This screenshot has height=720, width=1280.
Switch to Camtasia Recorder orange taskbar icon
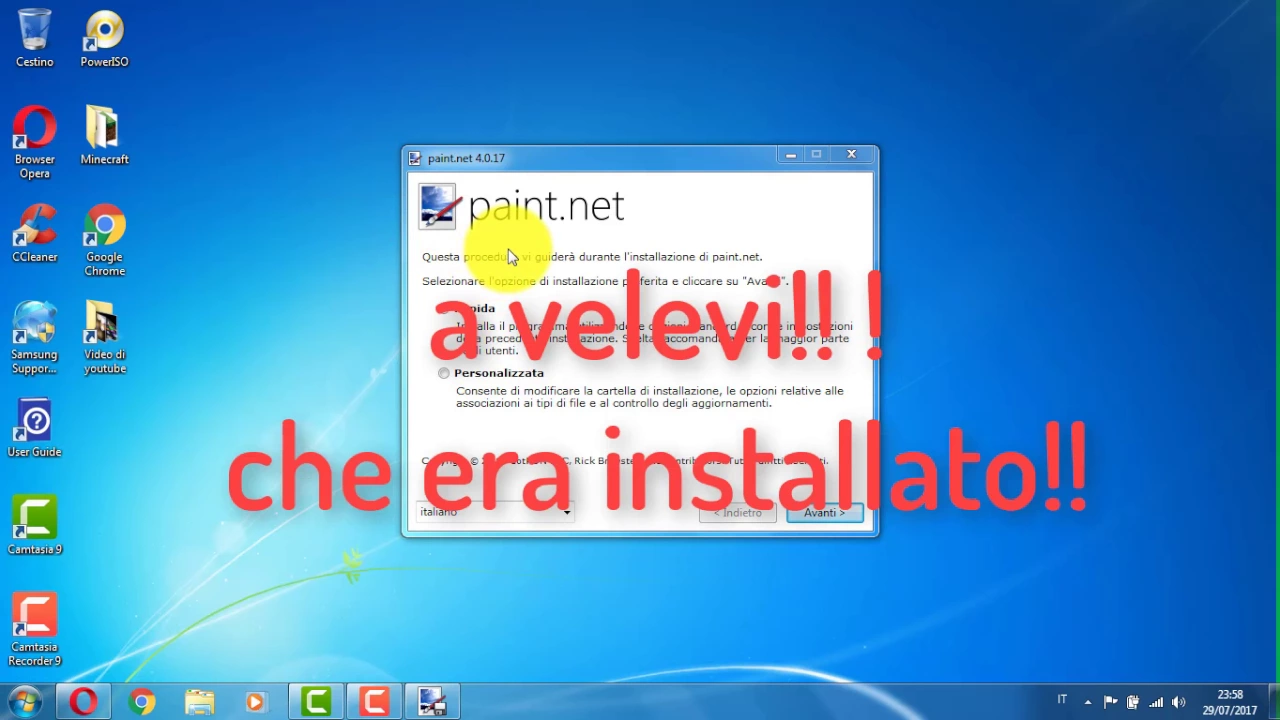coord(374,702)
